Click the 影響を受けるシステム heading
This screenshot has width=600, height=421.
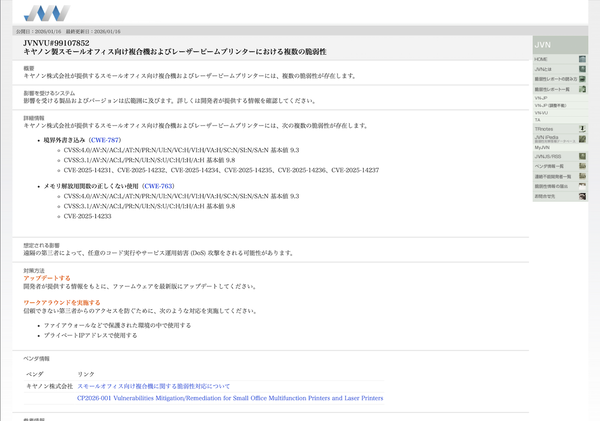coord(49,93)
